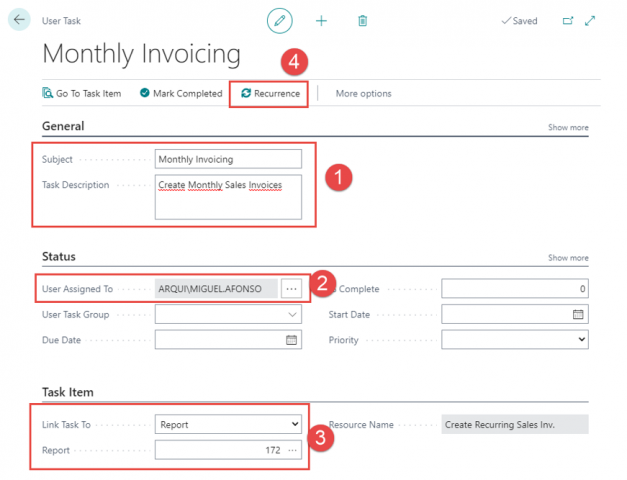Click Show more in Status section
Screen dimensions: 627x480
point(568,258)
